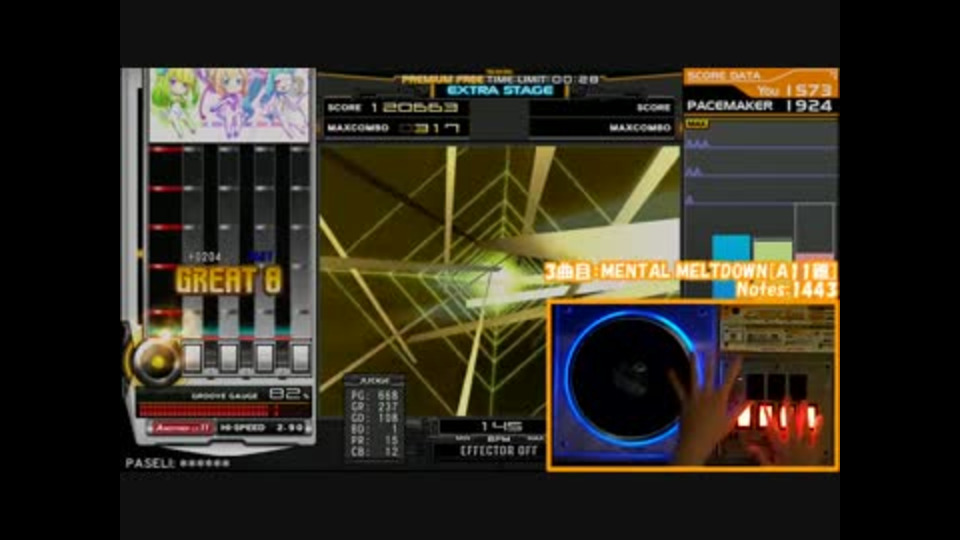Viewport: 960px width, 540px height.
Task: Click the BPM display "145"
Action: pyautogui.click(x=501, y=426)
